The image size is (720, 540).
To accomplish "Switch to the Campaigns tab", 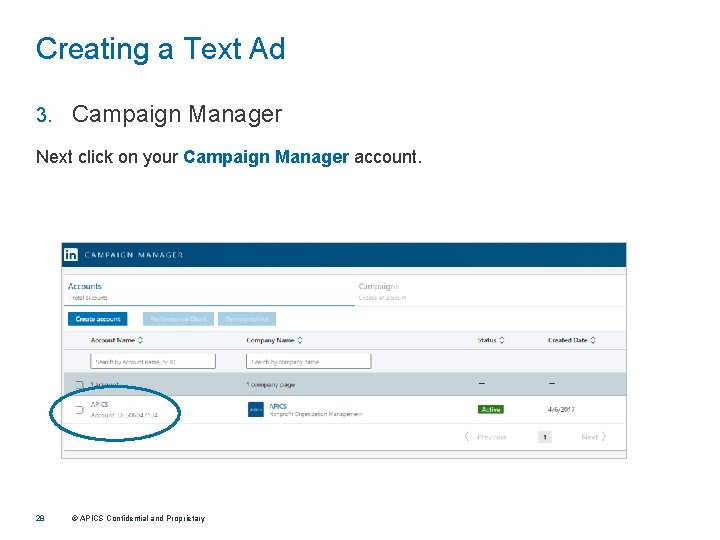I will tap(378, 287).
